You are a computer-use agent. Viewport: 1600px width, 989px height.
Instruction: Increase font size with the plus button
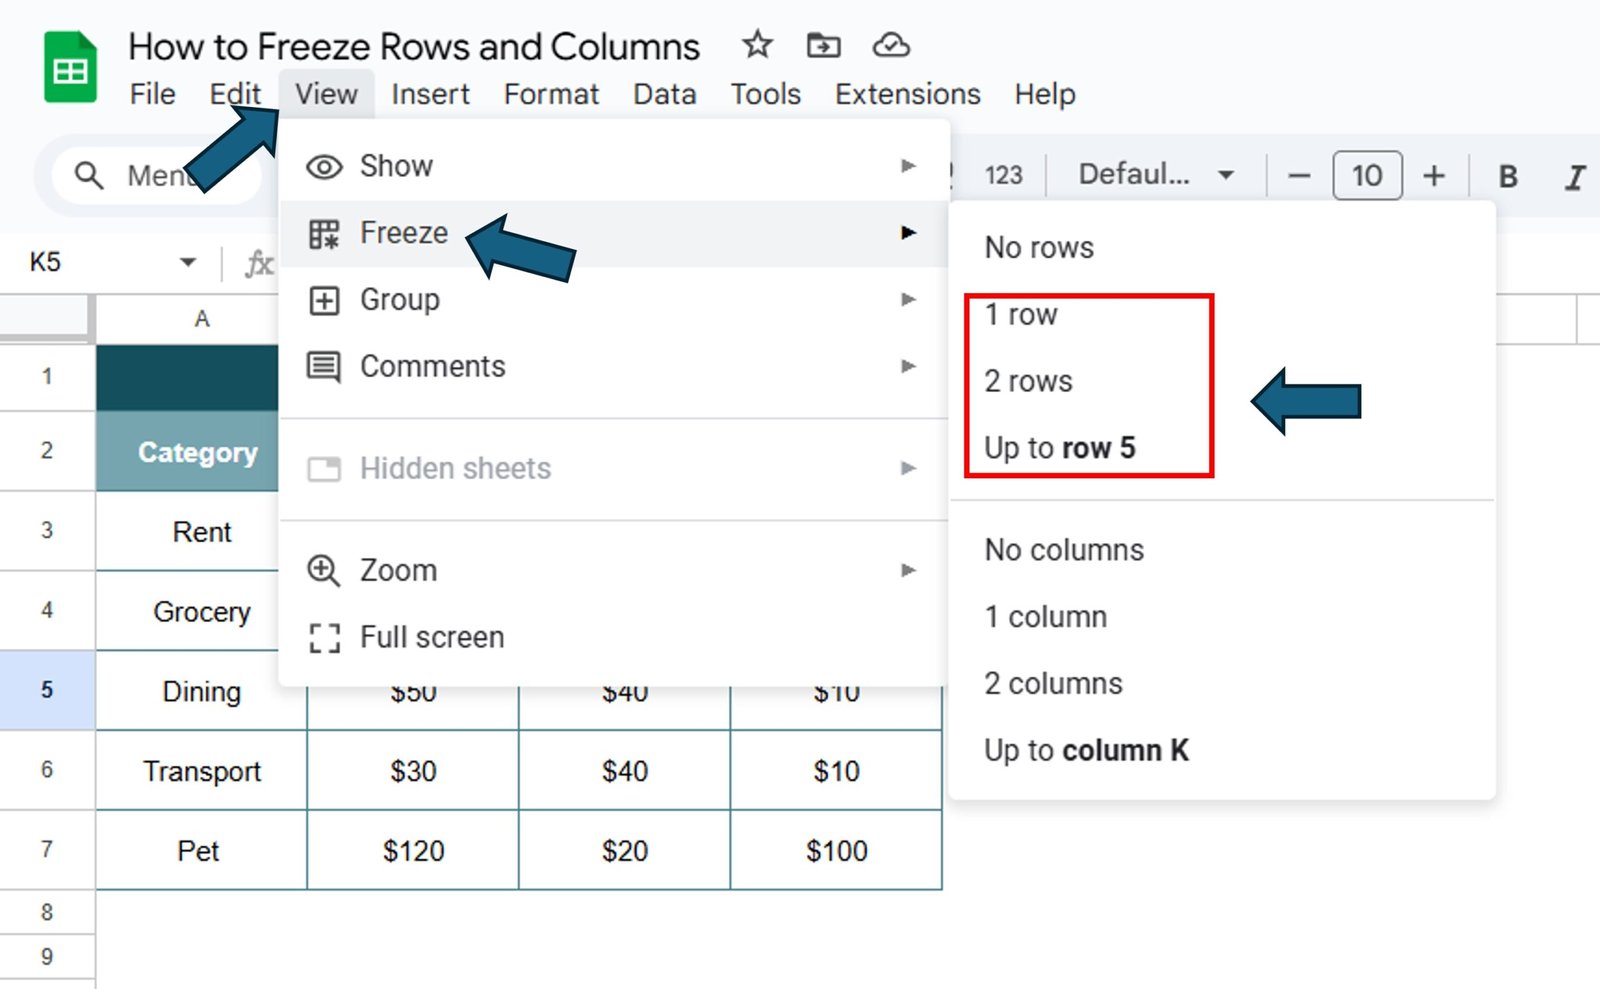1434,176
